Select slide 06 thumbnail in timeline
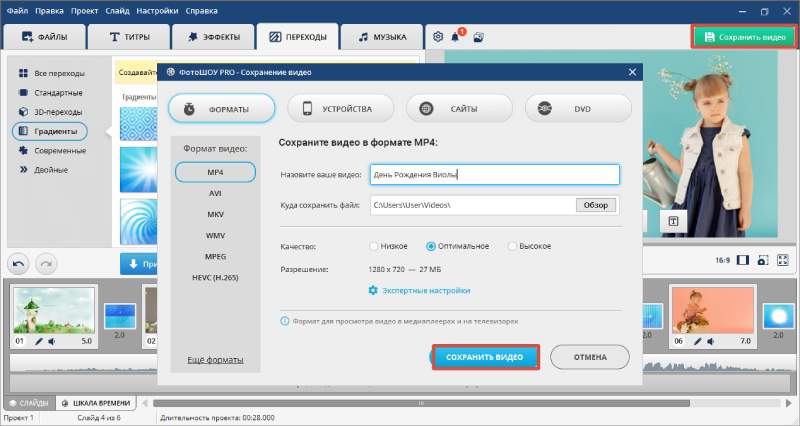 pos(713,310)
